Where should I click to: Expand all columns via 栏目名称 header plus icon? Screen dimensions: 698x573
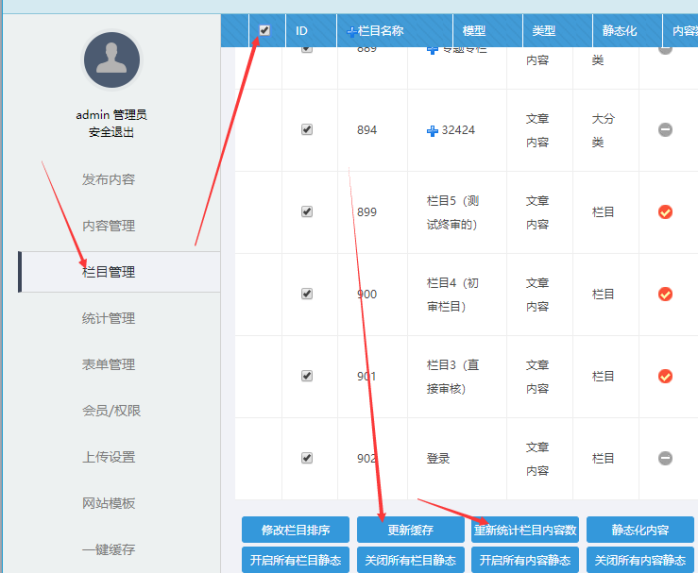pos(351,32)
